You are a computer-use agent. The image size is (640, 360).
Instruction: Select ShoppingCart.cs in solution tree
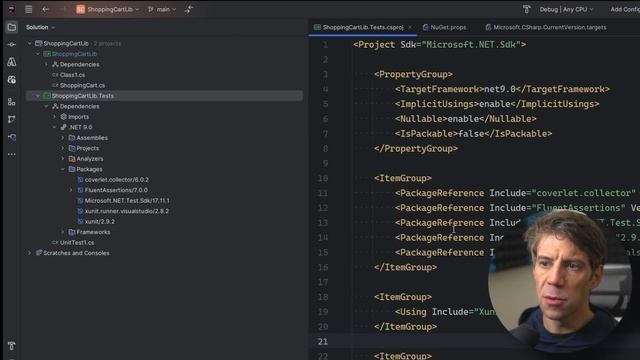click(82, 85)
